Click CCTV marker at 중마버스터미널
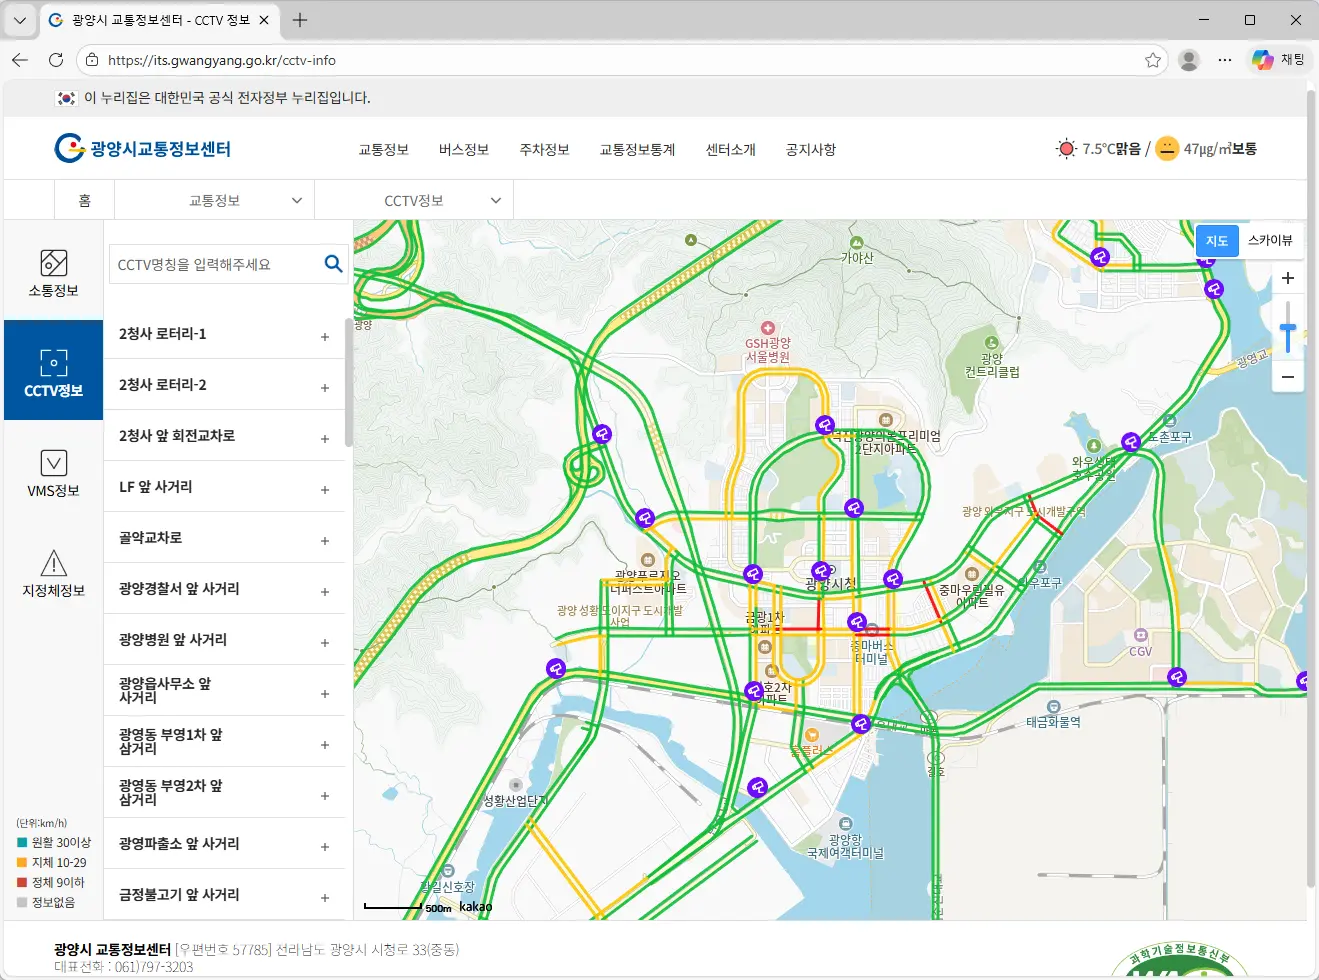Viewport: 1319px width, 980px height. point(857,622)
